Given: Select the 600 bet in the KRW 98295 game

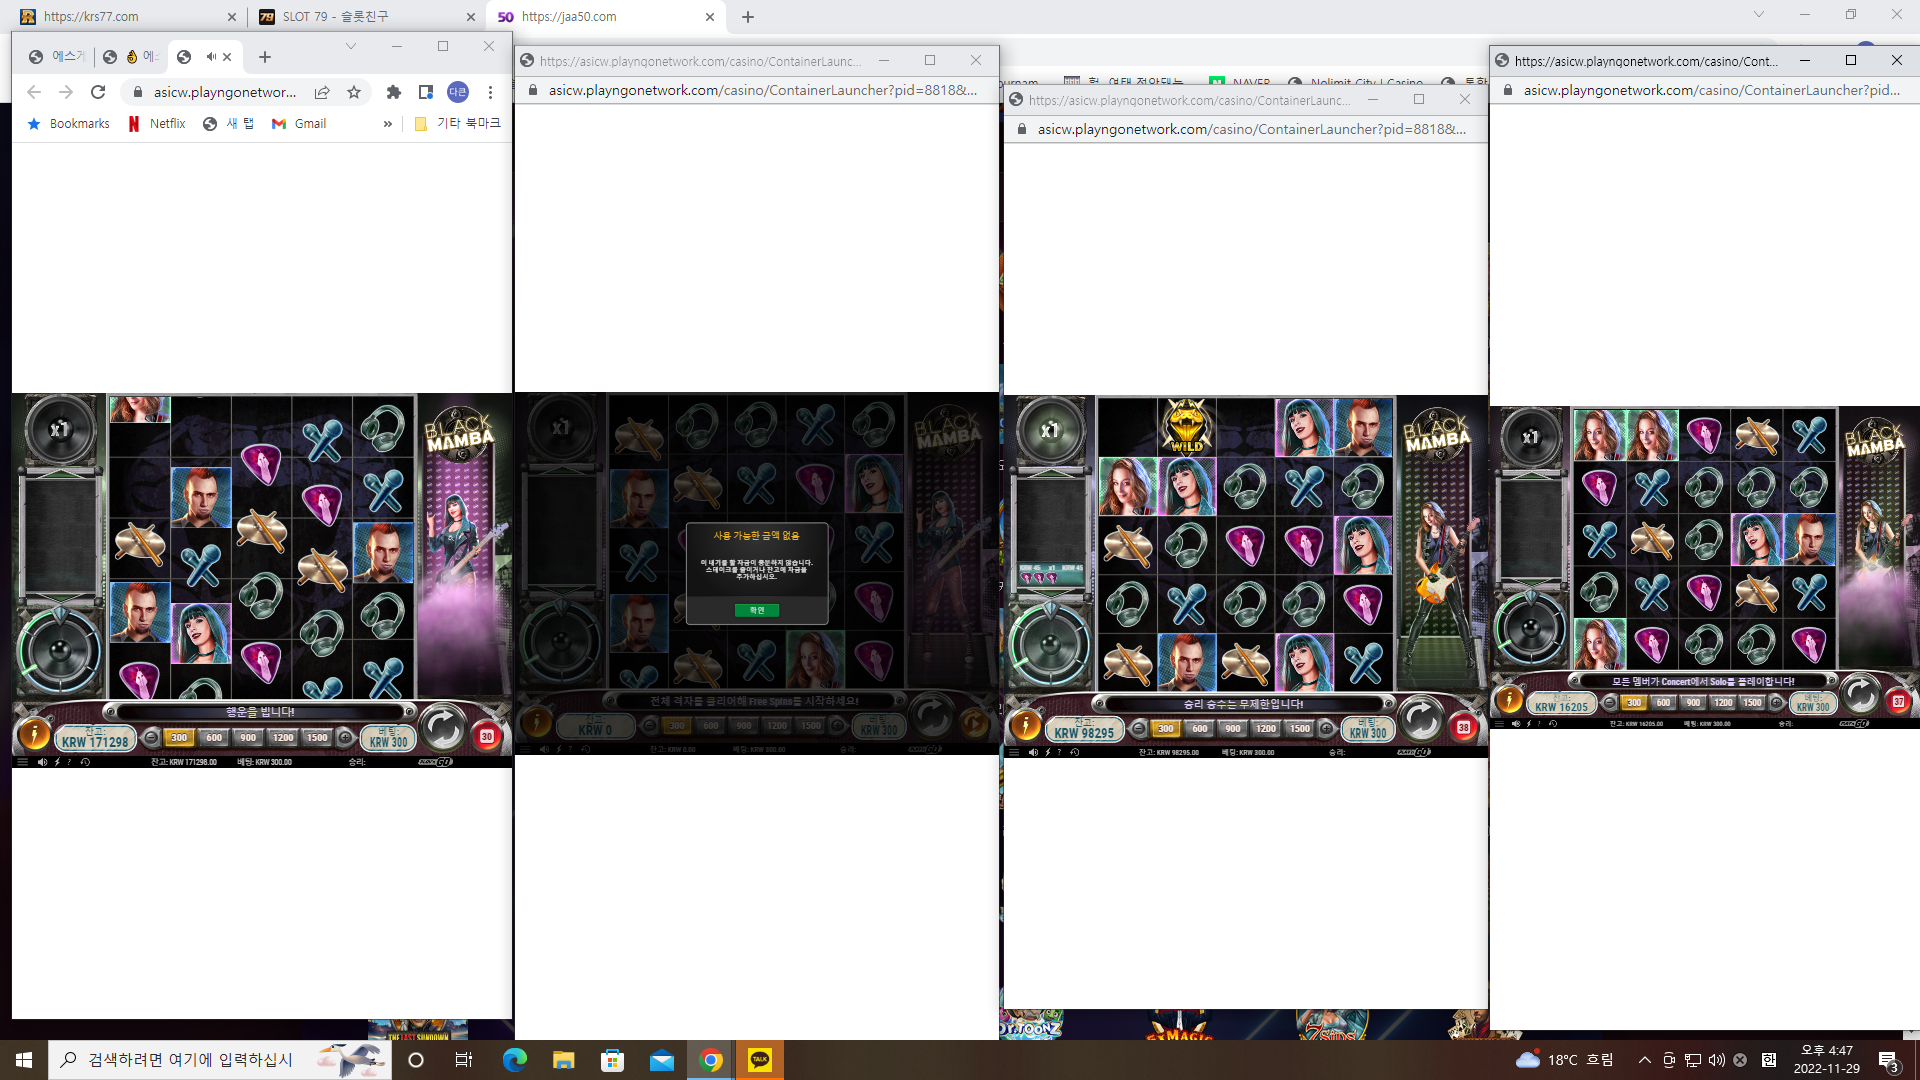Looking at the screenshot, I should coord(1199,729).
